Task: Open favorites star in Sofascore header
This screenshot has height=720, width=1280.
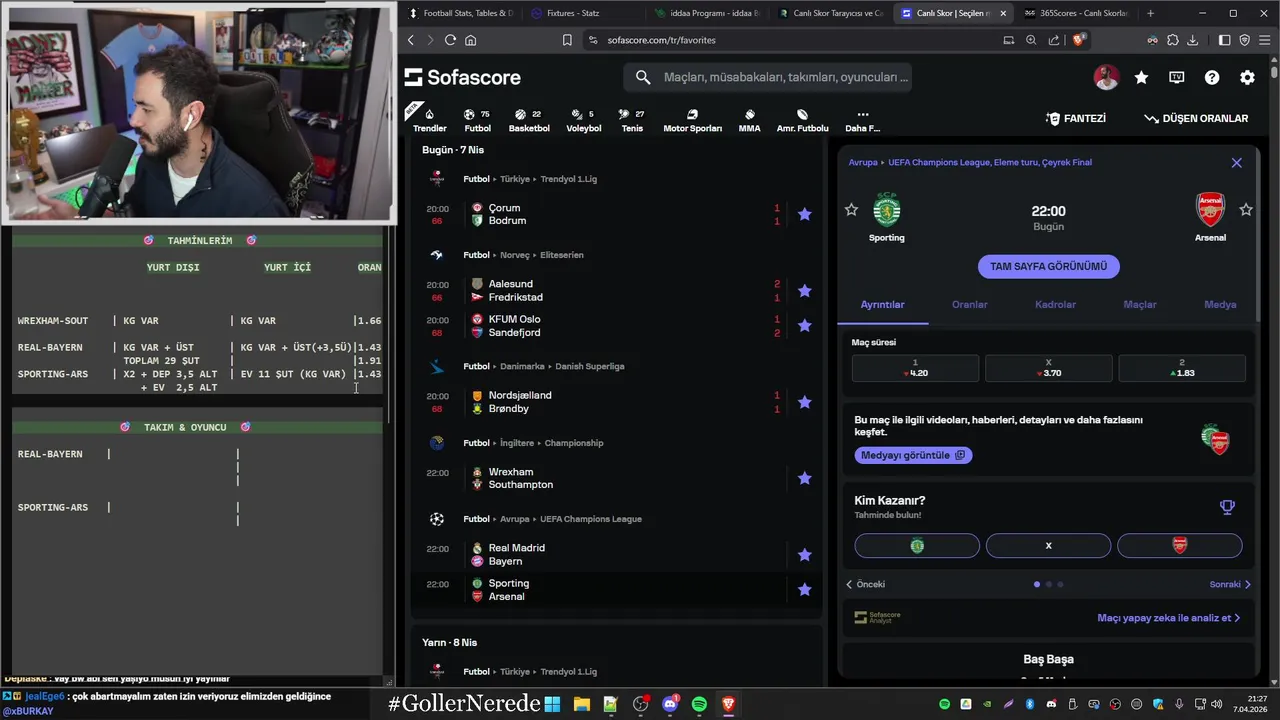Action: point(1141,77)
